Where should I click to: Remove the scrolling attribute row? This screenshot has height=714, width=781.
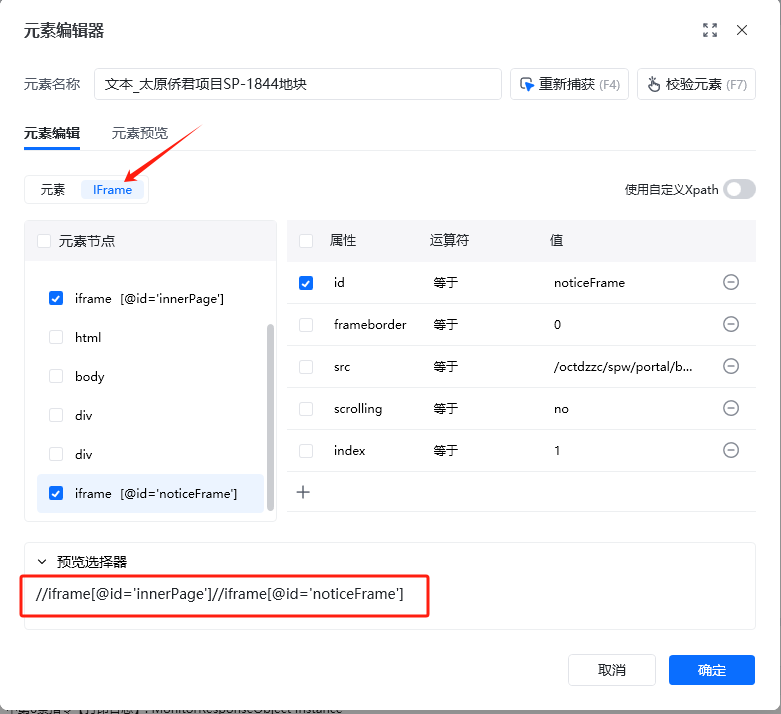731,408
